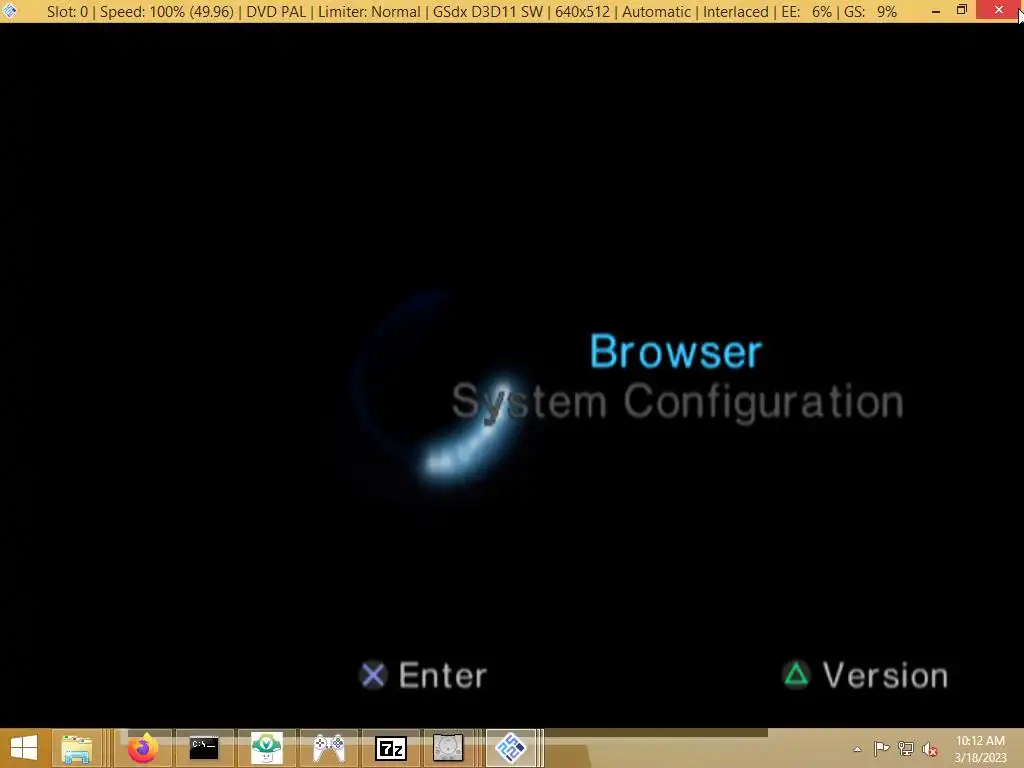Select the Browser menu option
The width and height of the screenshot is (1024, 768).
676,351
